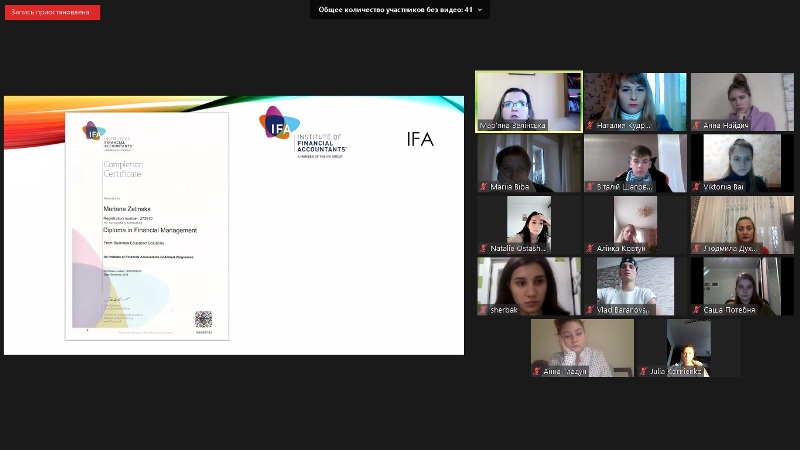Viewport: 800px width, 450px height.
Task: Click muted mic icon beside Віталій Шапов...
Action: tap(590, 187)
